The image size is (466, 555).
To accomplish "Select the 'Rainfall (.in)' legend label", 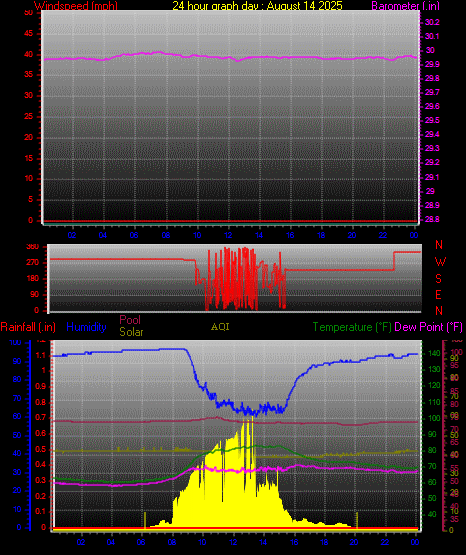I will click(28, 327).
